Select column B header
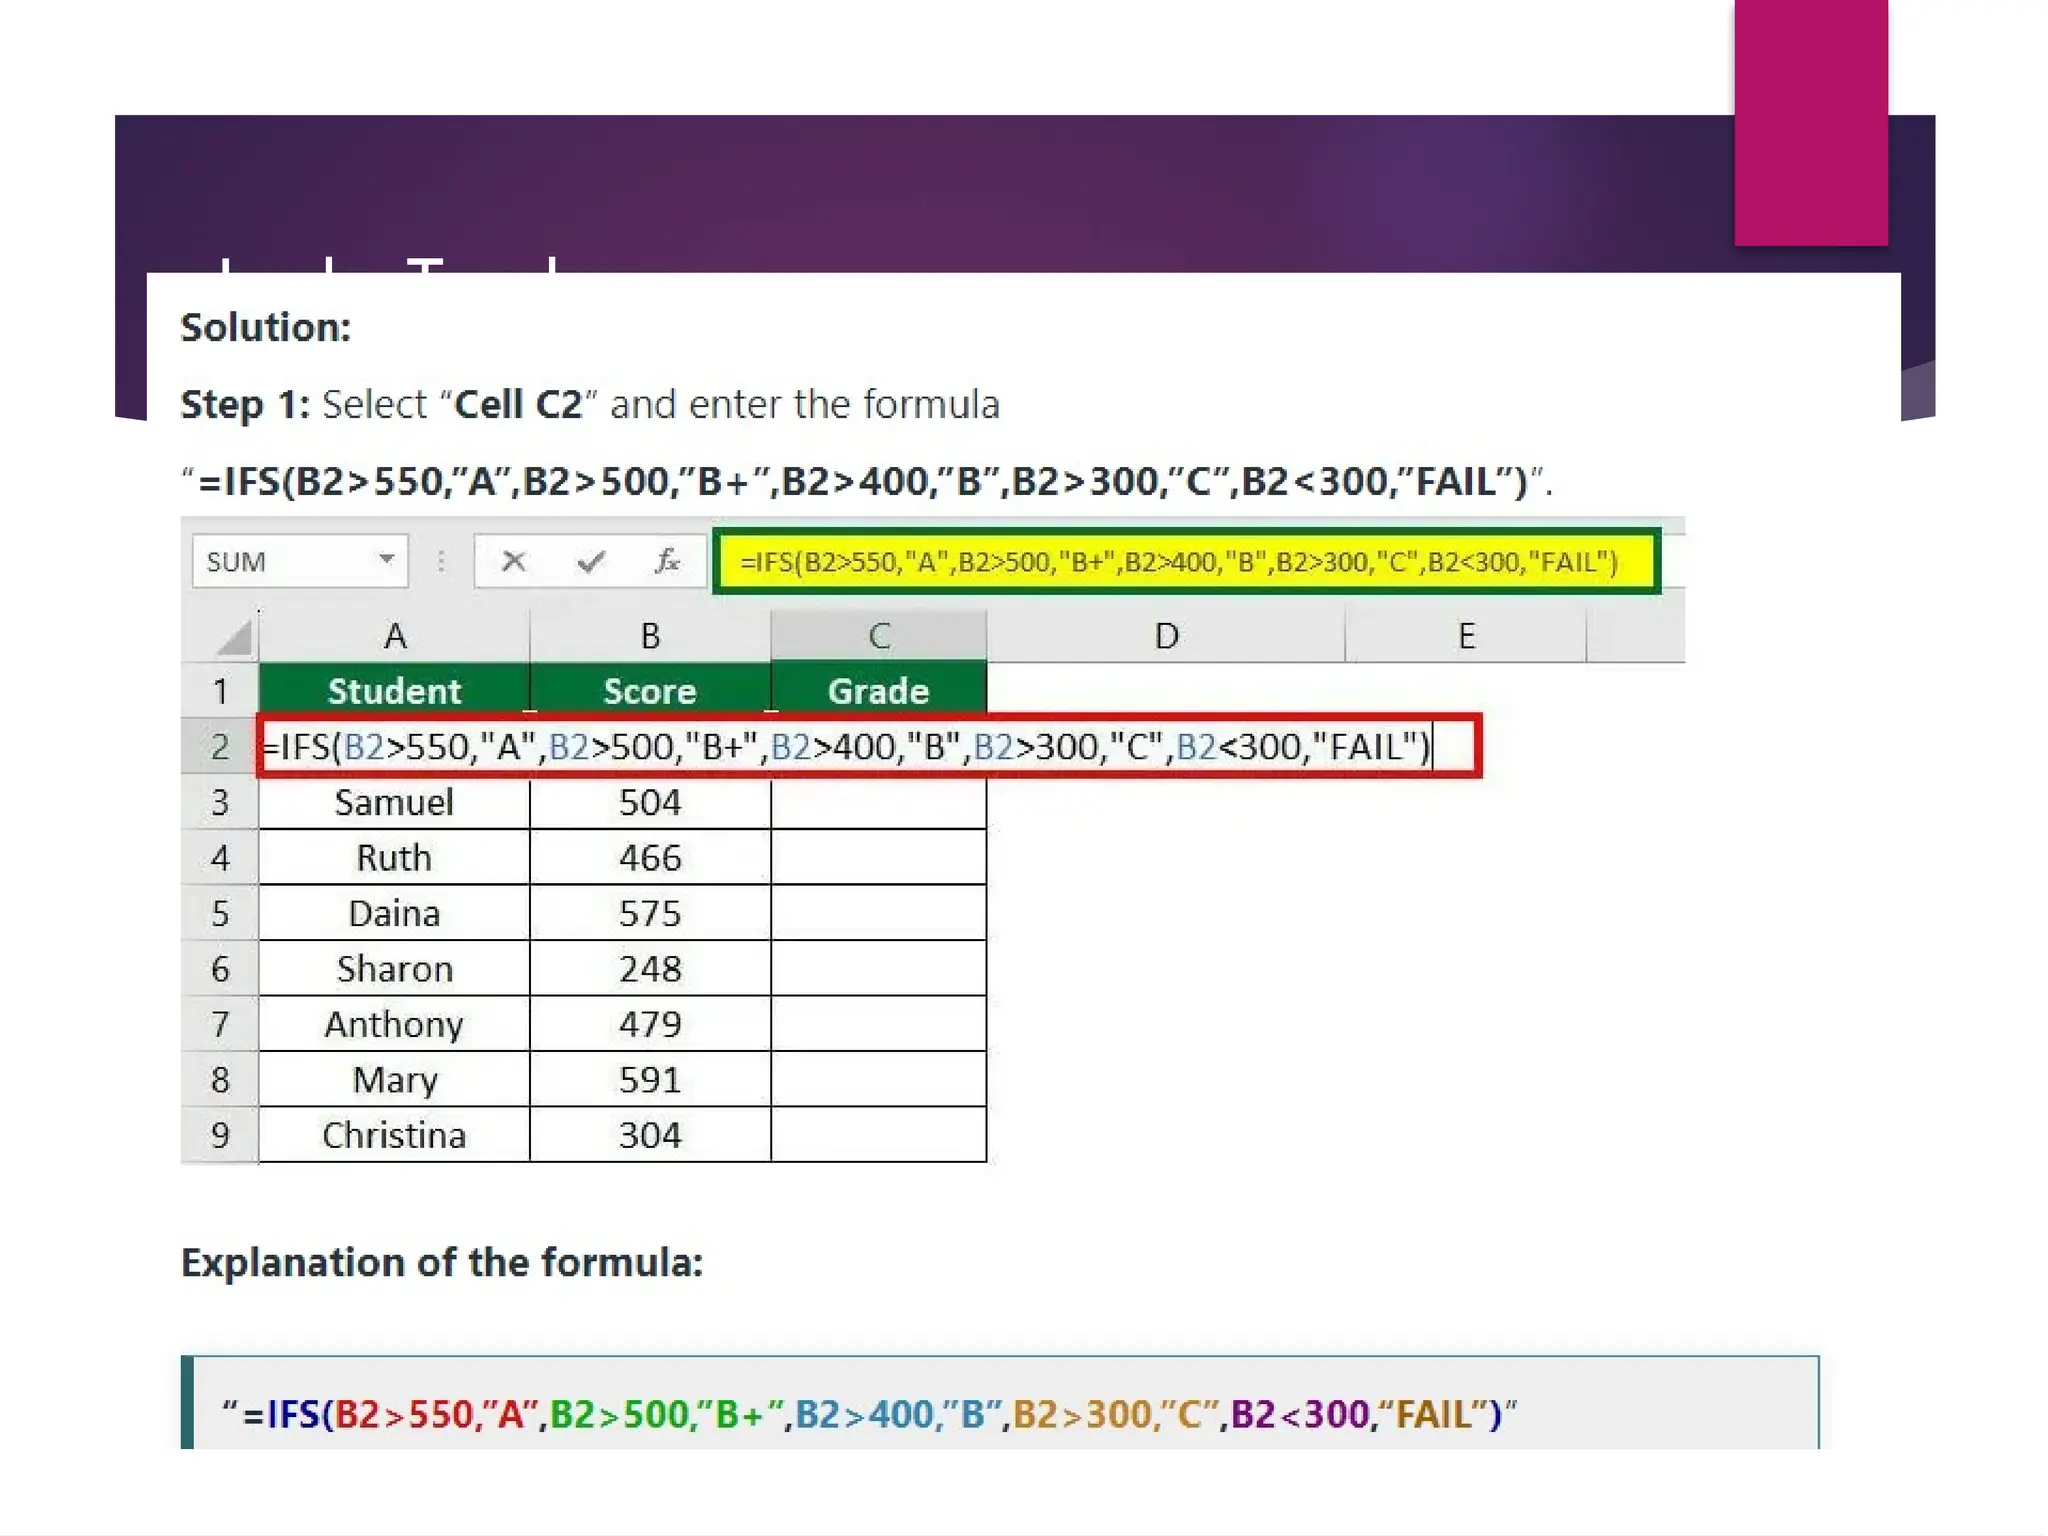 (x=650, y=636)
